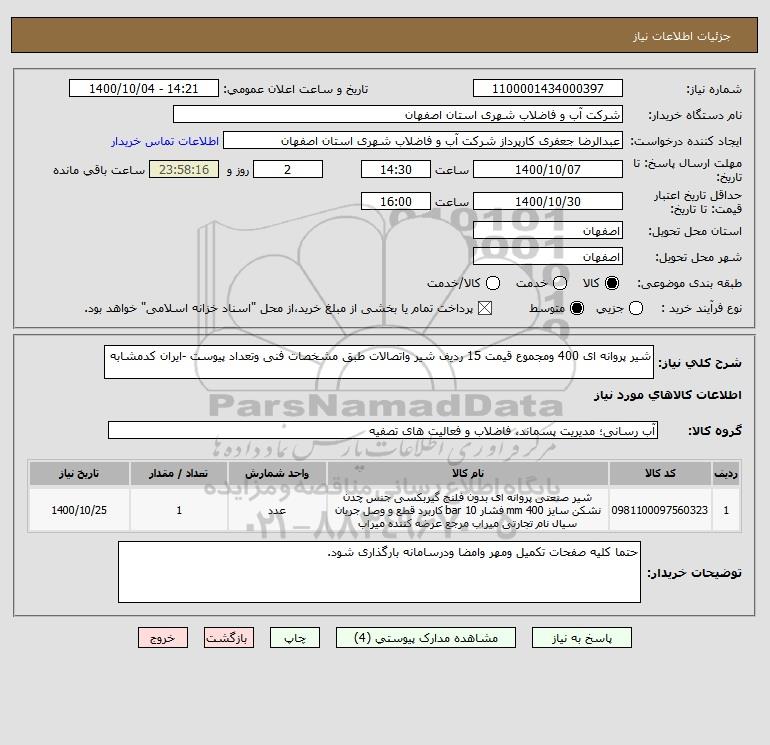770x745 pixels.
Task: Click the need number field 1100001434000397
Action: tap(548, 88)
